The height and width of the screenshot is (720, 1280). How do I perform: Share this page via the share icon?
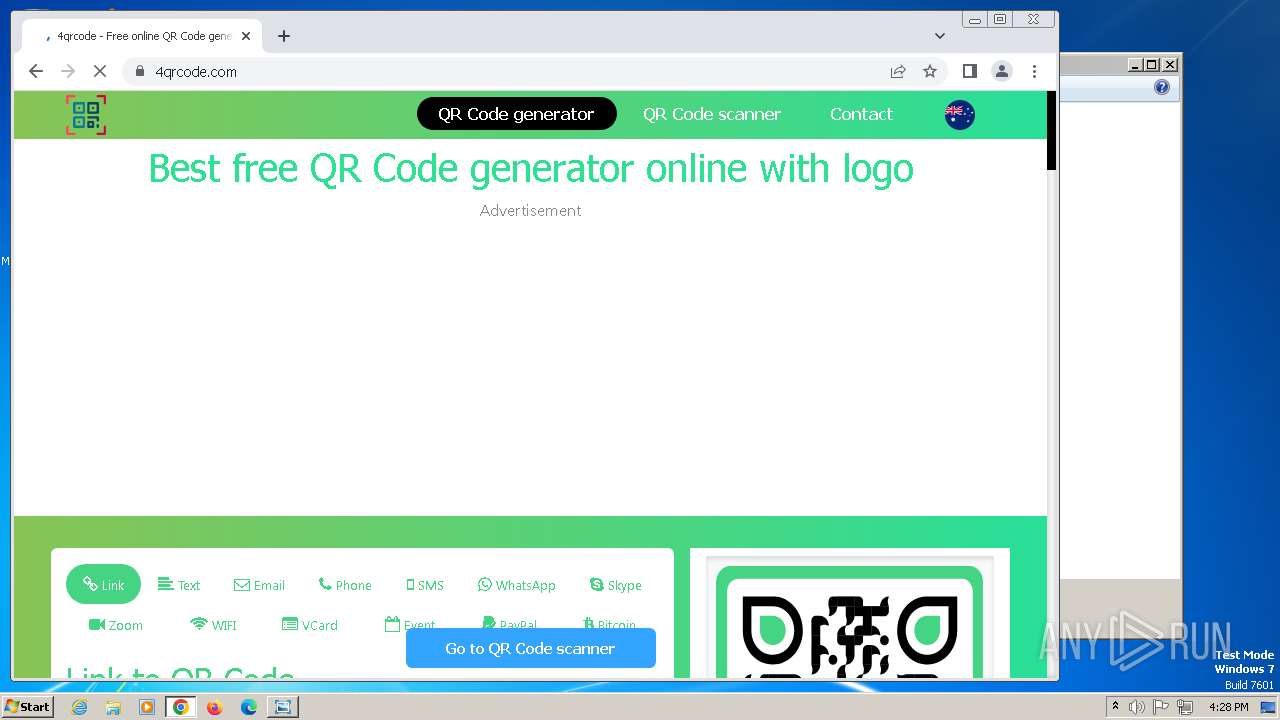pos(898,71)
